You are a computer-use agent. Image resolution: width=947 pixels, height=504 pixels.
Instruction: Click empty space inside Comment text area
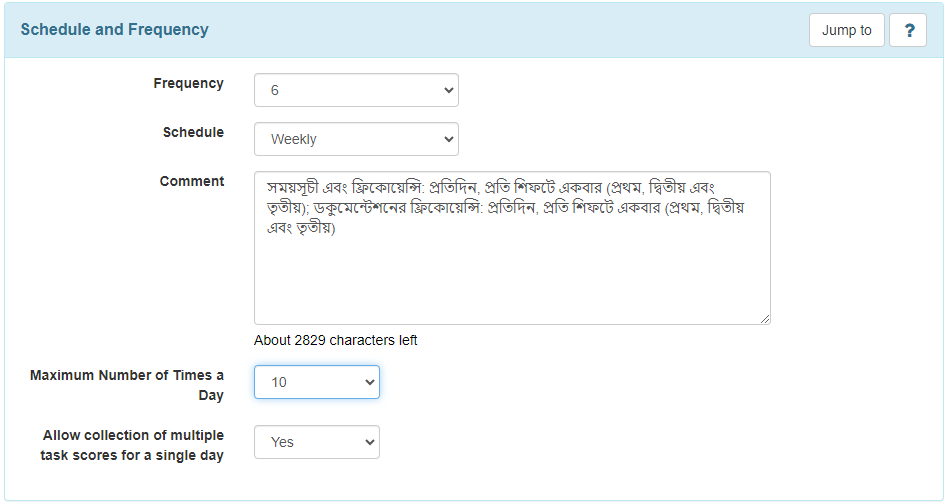point(512,278)
